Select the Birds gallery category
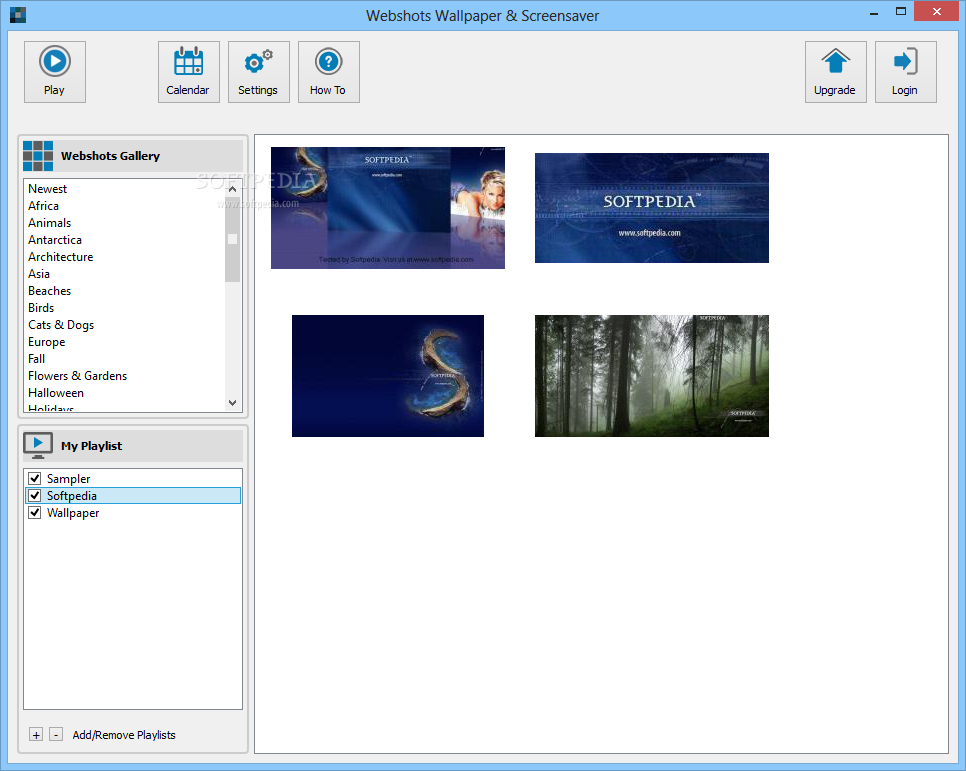This screenshot has height=771, width=966. [41, 308]
